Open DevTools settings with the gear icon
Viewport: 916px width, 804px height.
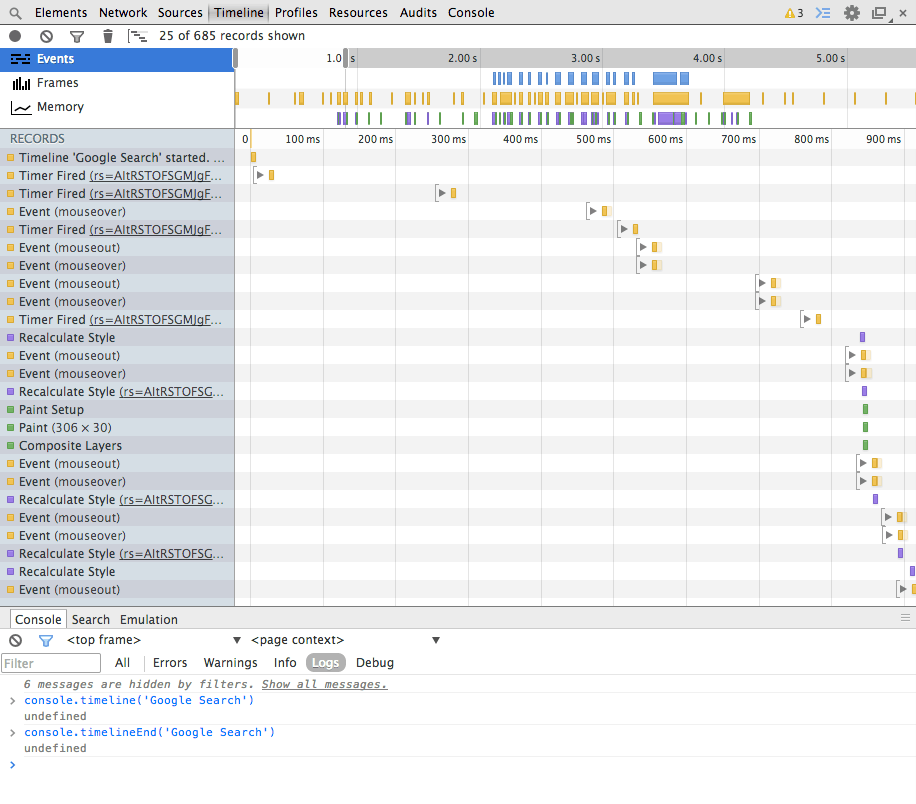point(852,13)
